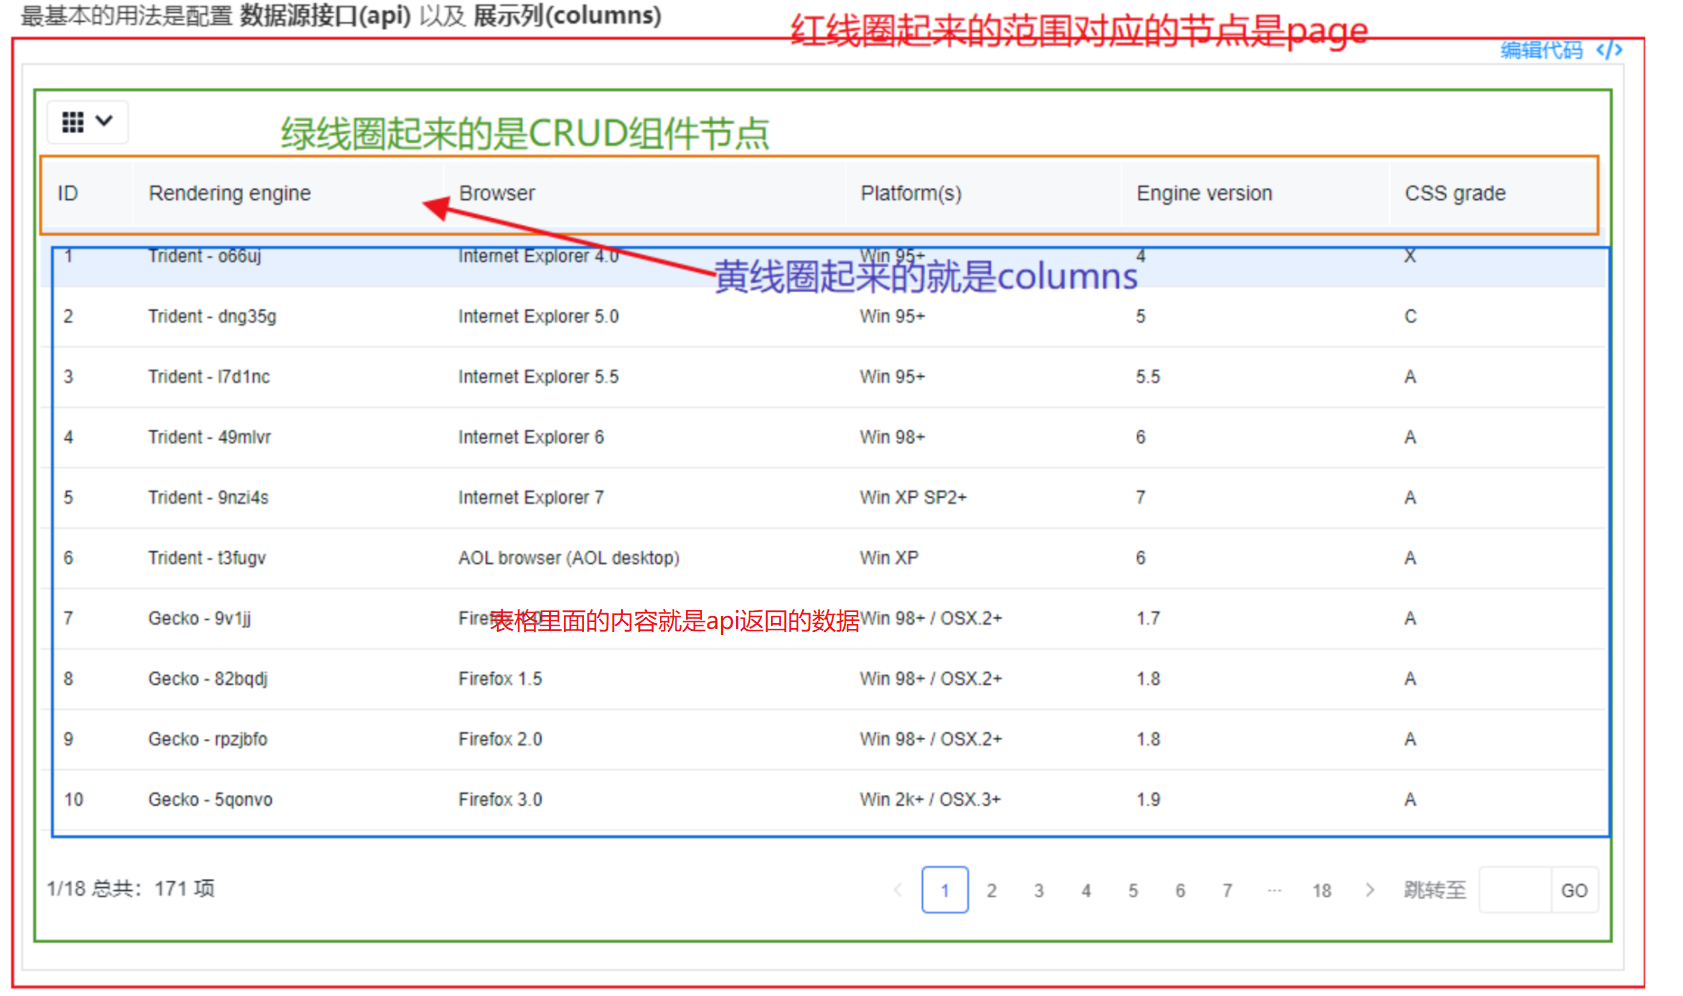Go to pagination page 7

point(1227,890)
